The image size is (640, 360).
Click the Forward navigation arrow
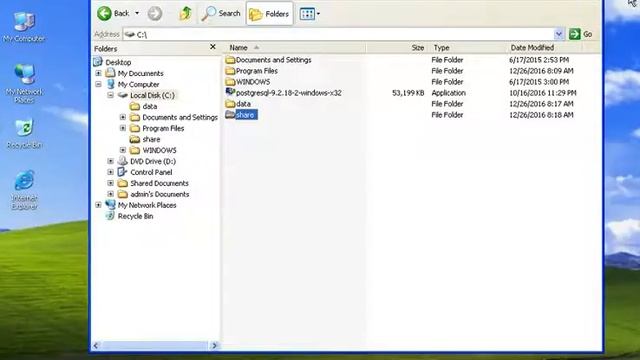[155, 13]
